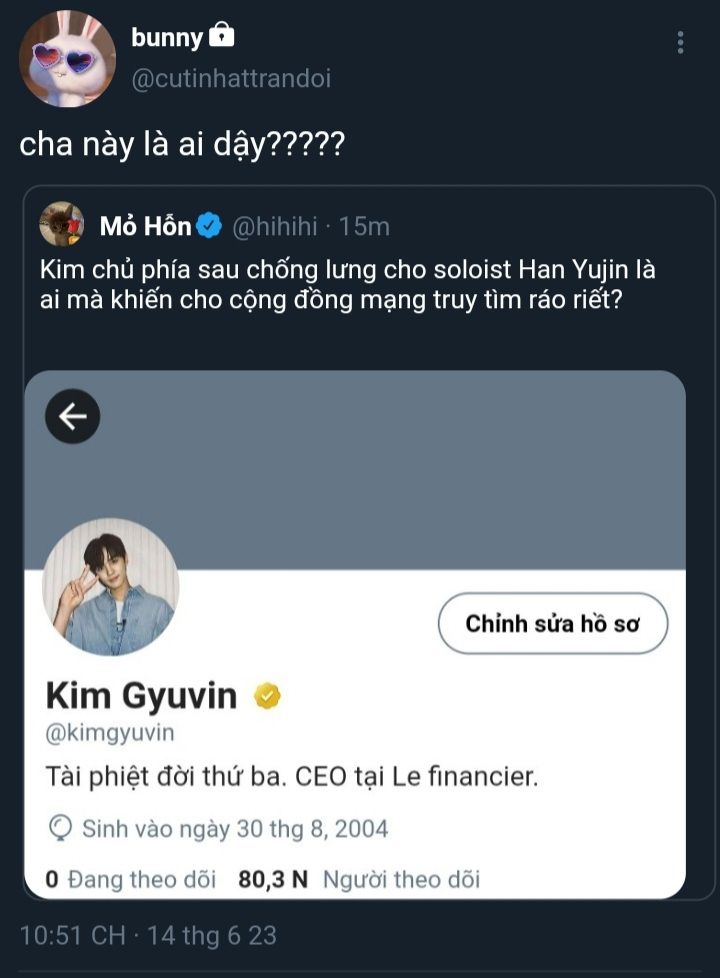720x978 pixels.
Task: Open the "Đang theo dõi" following list
Action: (130, 880)
